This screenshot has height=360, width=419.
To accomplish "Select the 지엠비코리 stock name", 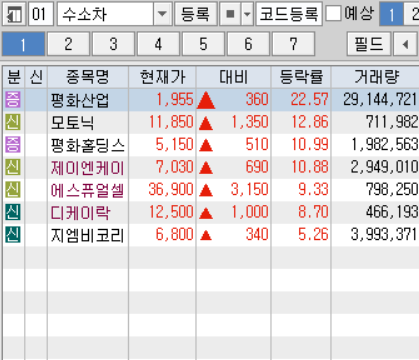I will coord(87,235).
